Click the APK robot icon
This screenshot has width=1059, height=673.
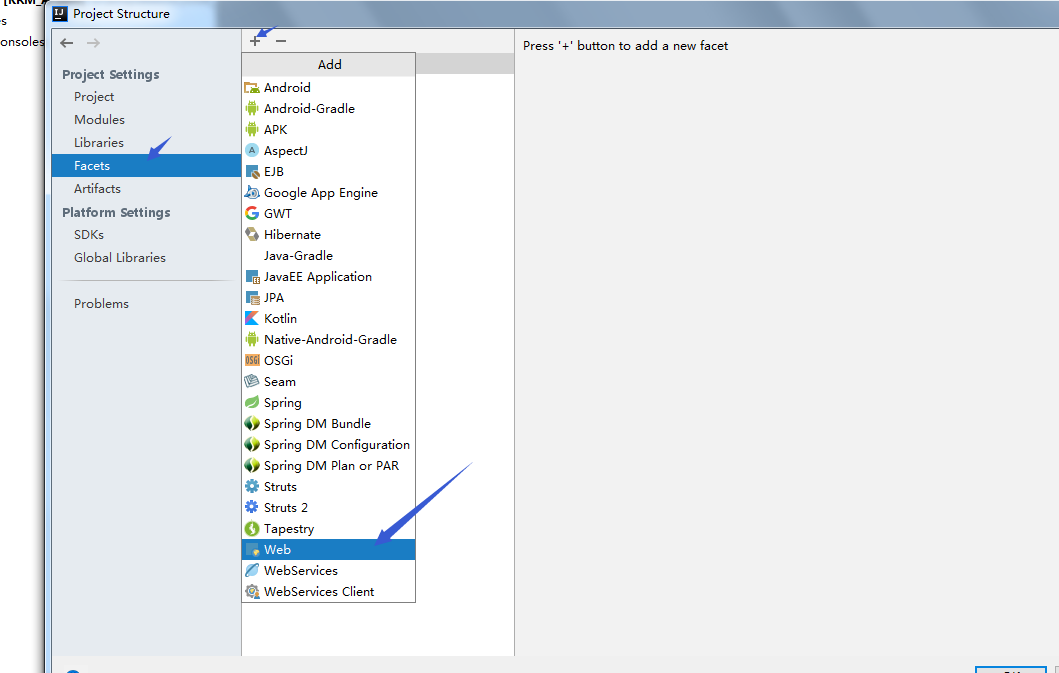point(252,130)
